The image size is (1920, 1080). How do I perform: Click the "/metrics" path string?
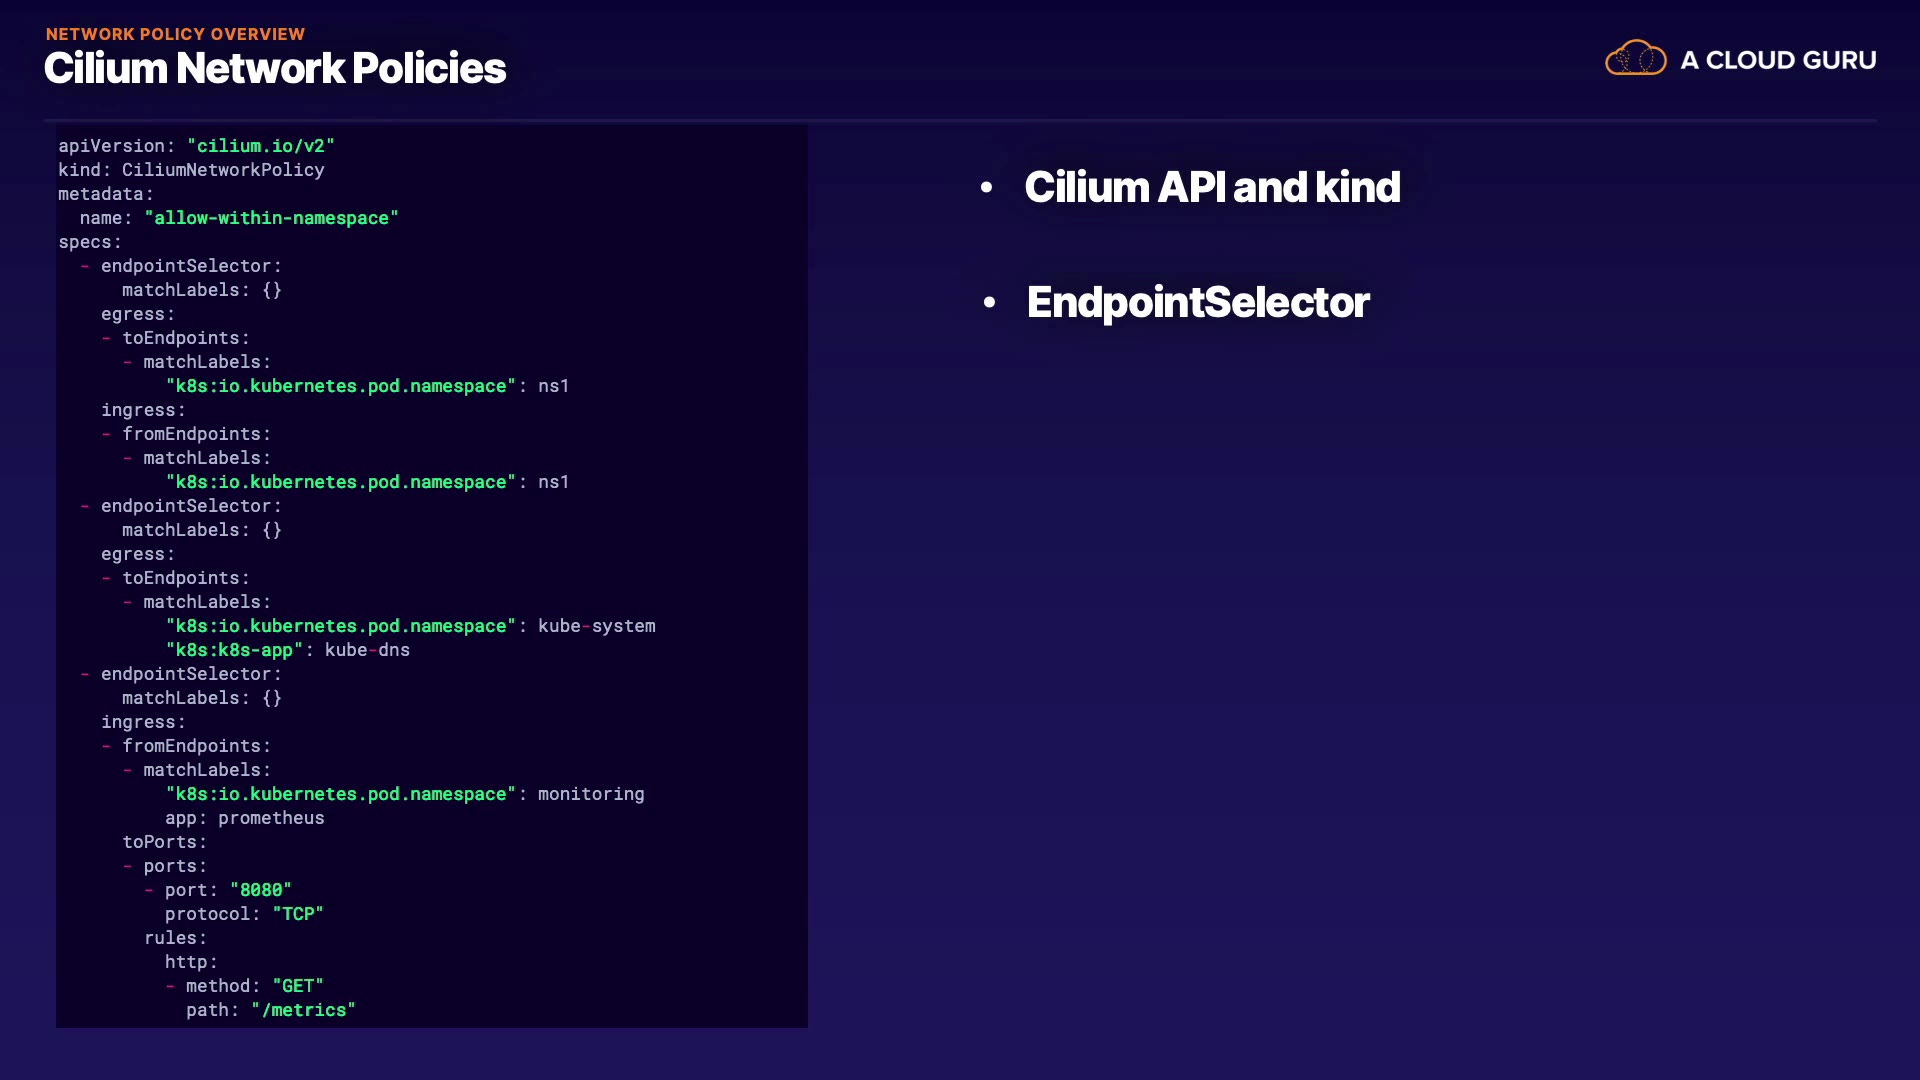tap(303, 1010)
